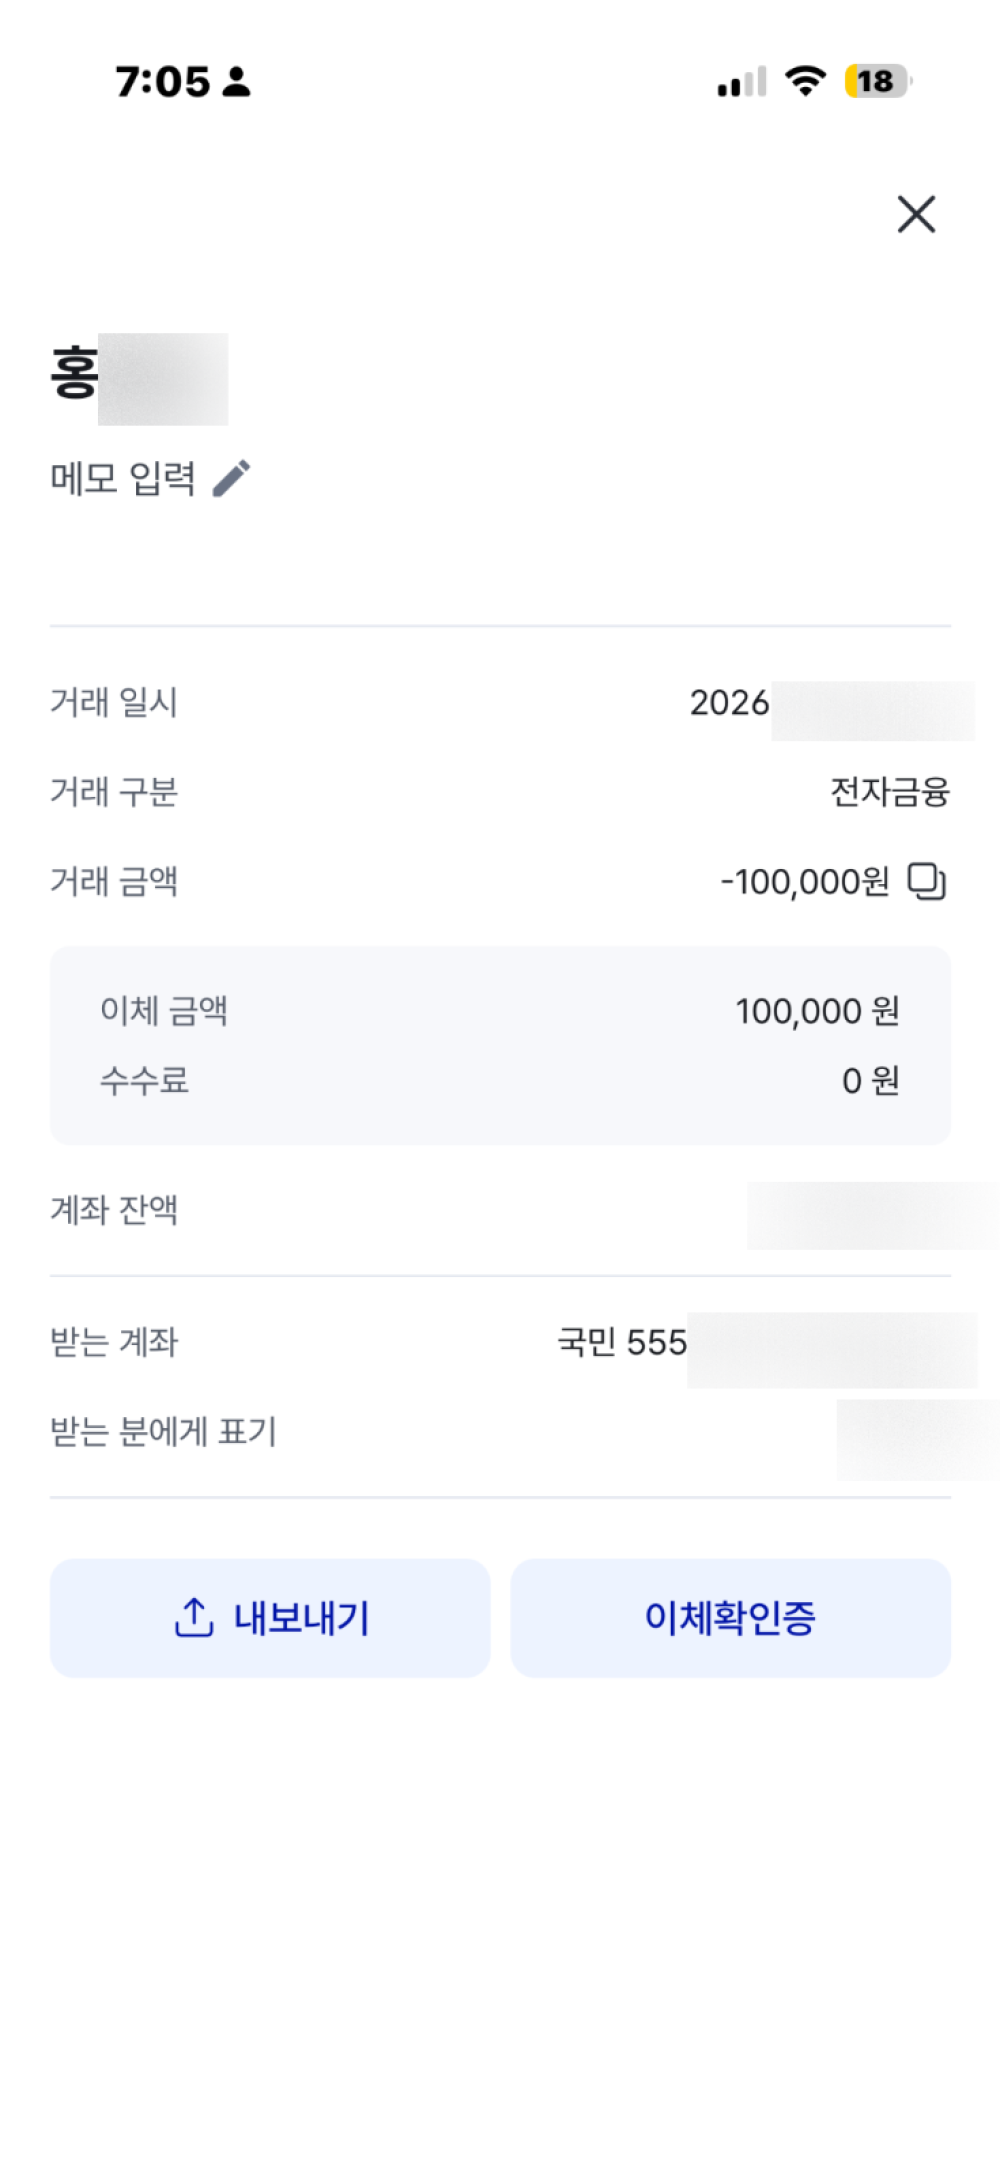The height and width of the screenshot is (2176, 1000).
Task: Tap the 받는 계좌 account number 국민 555
Action: [767, 1342]
